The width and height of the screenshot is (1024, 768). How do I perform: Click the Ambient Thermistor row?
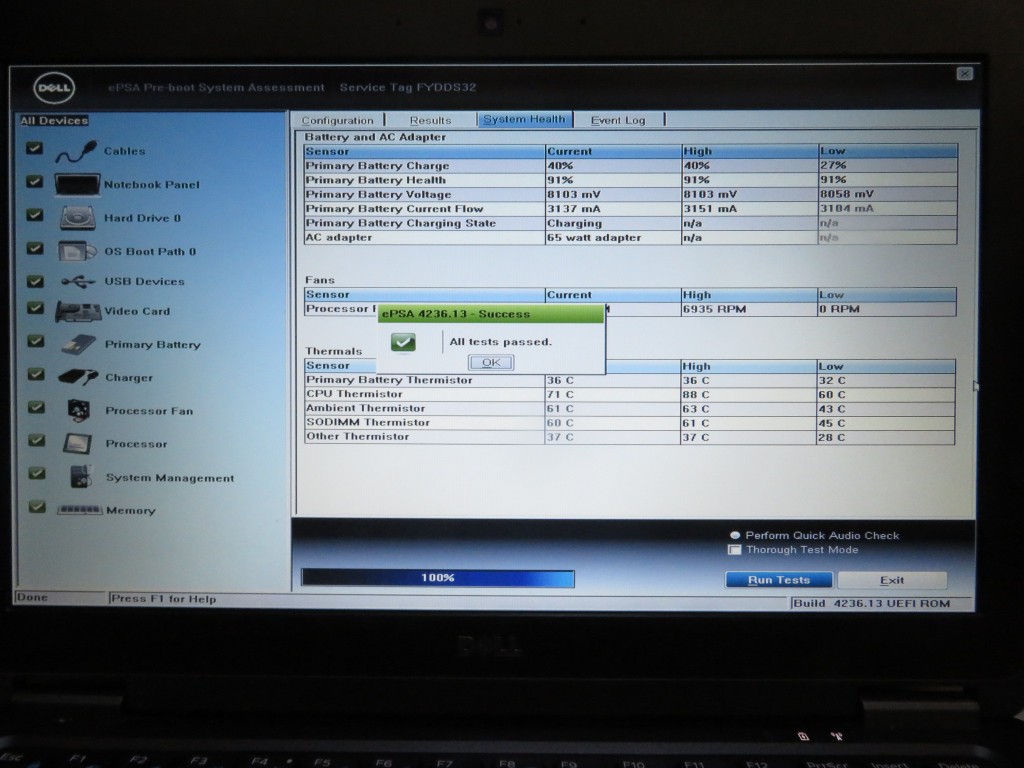pos(630,409)
